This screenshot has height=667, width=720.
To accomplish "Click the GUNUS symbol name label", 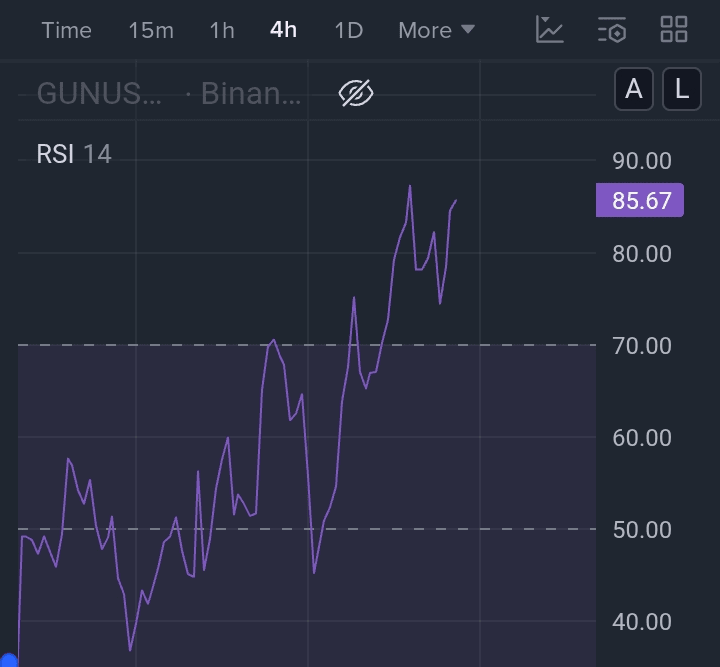I will coord(98,93).
